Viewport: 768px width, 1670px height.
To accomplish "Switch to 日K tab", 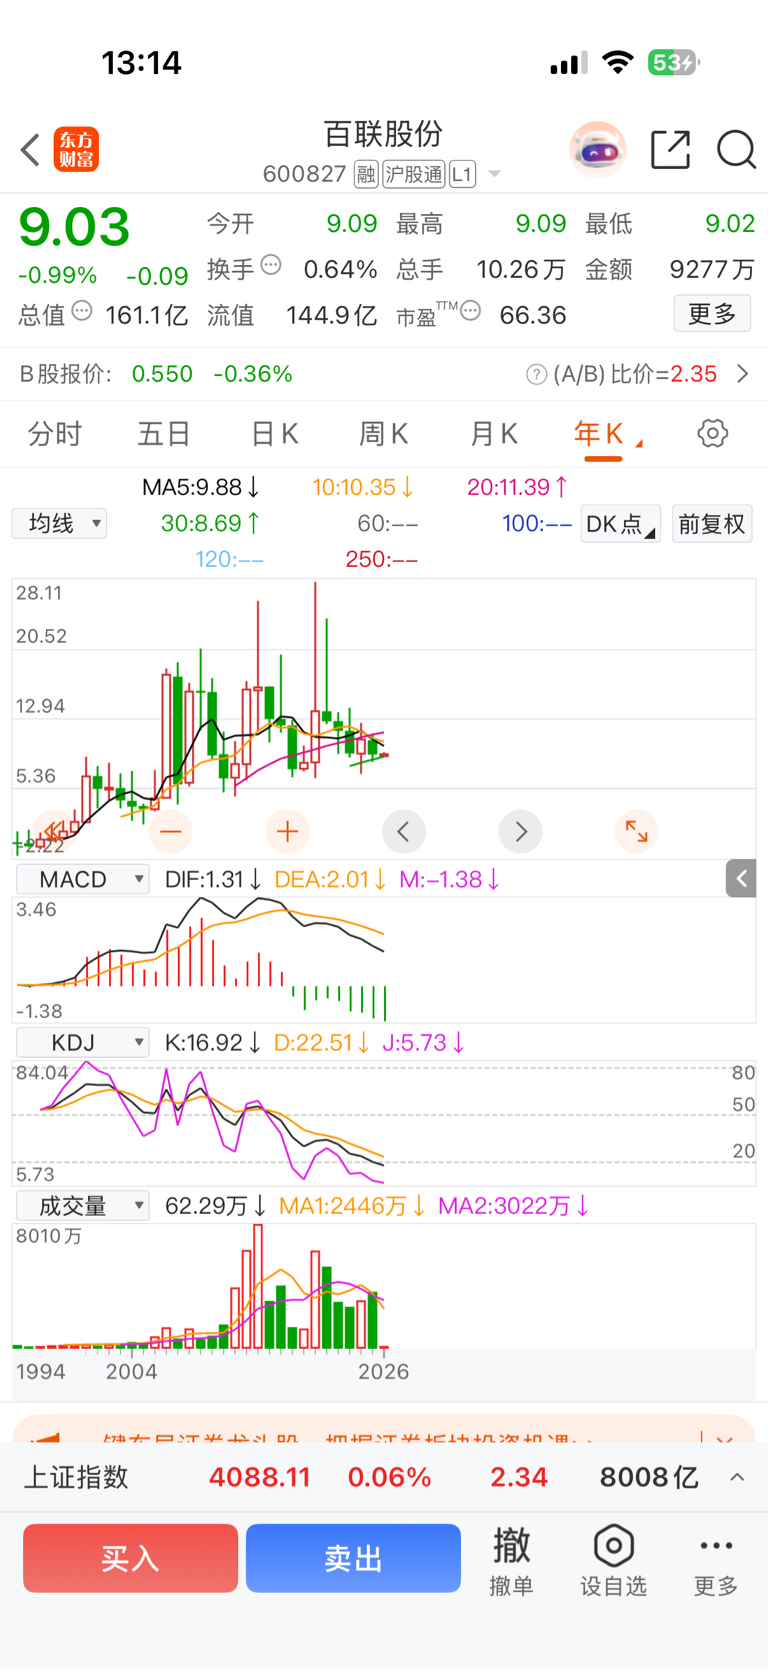I will (274, 434).
